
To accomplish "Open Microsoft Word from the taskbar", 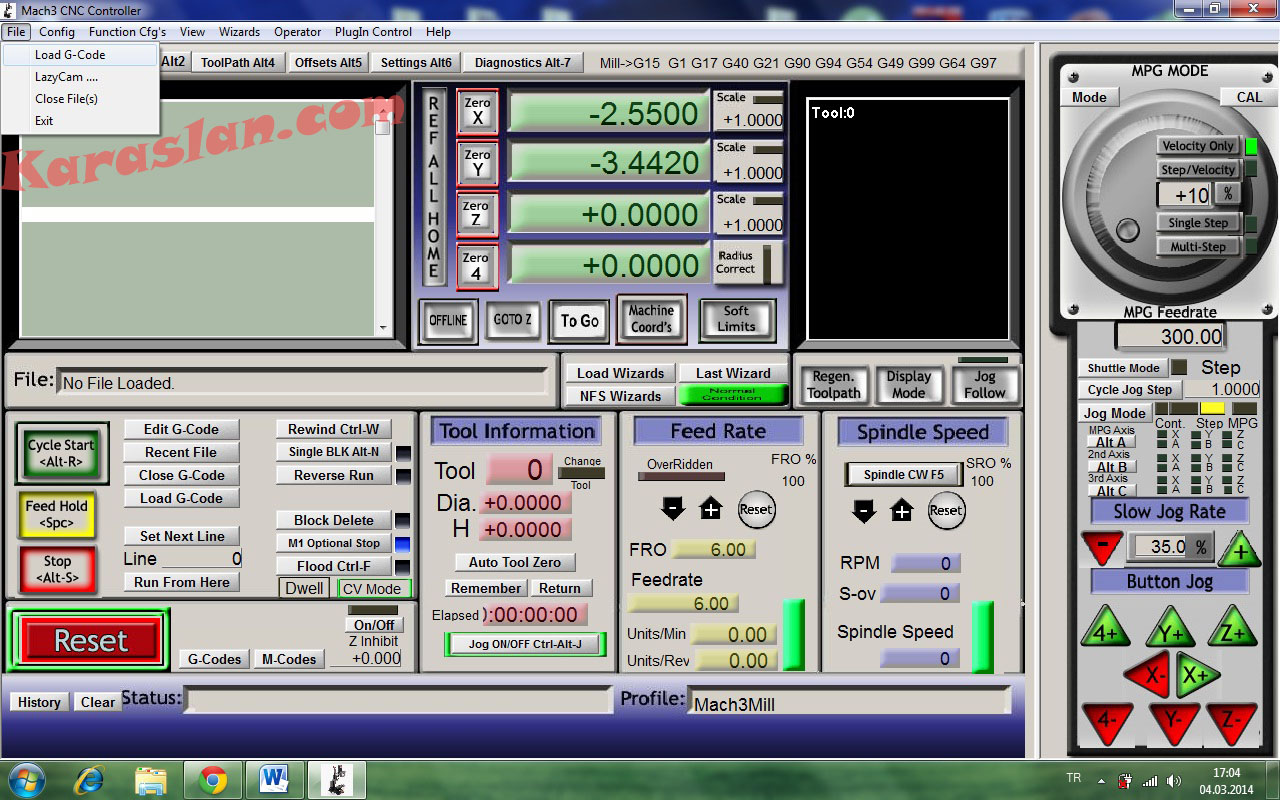I will (273, 779).
